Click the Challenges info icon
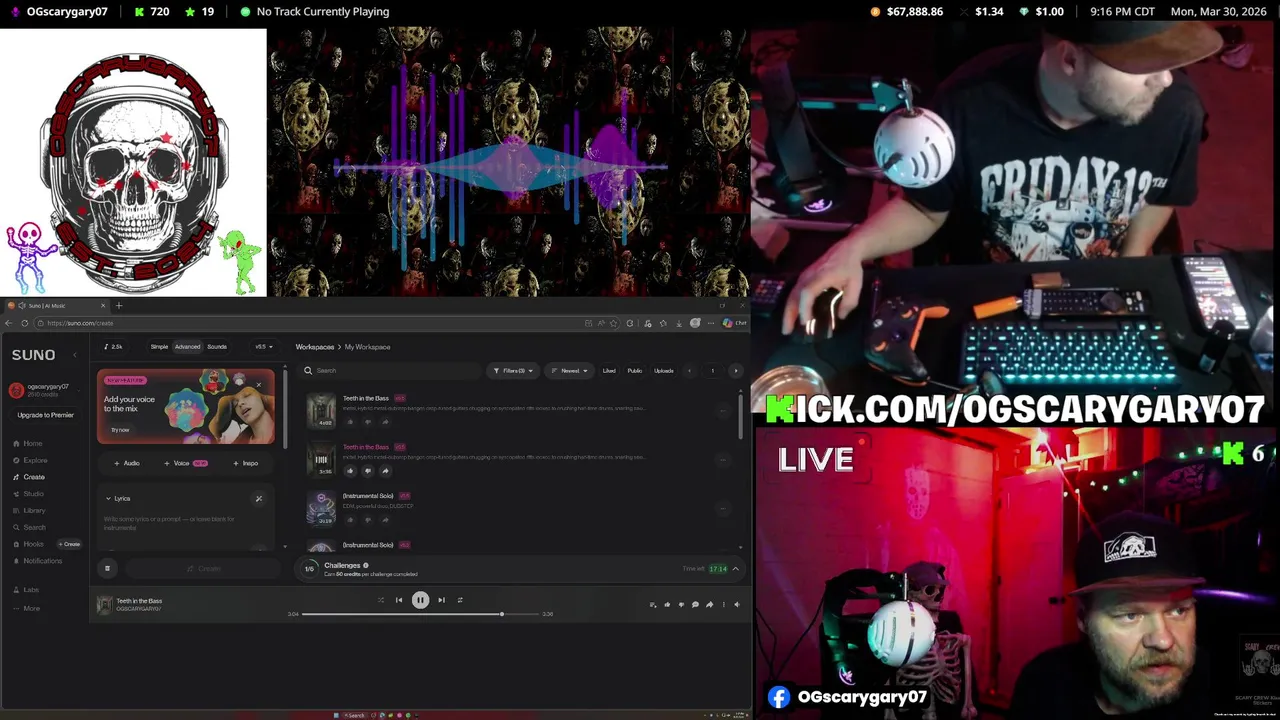1280x720 pixels. click(x=366, y=565)
